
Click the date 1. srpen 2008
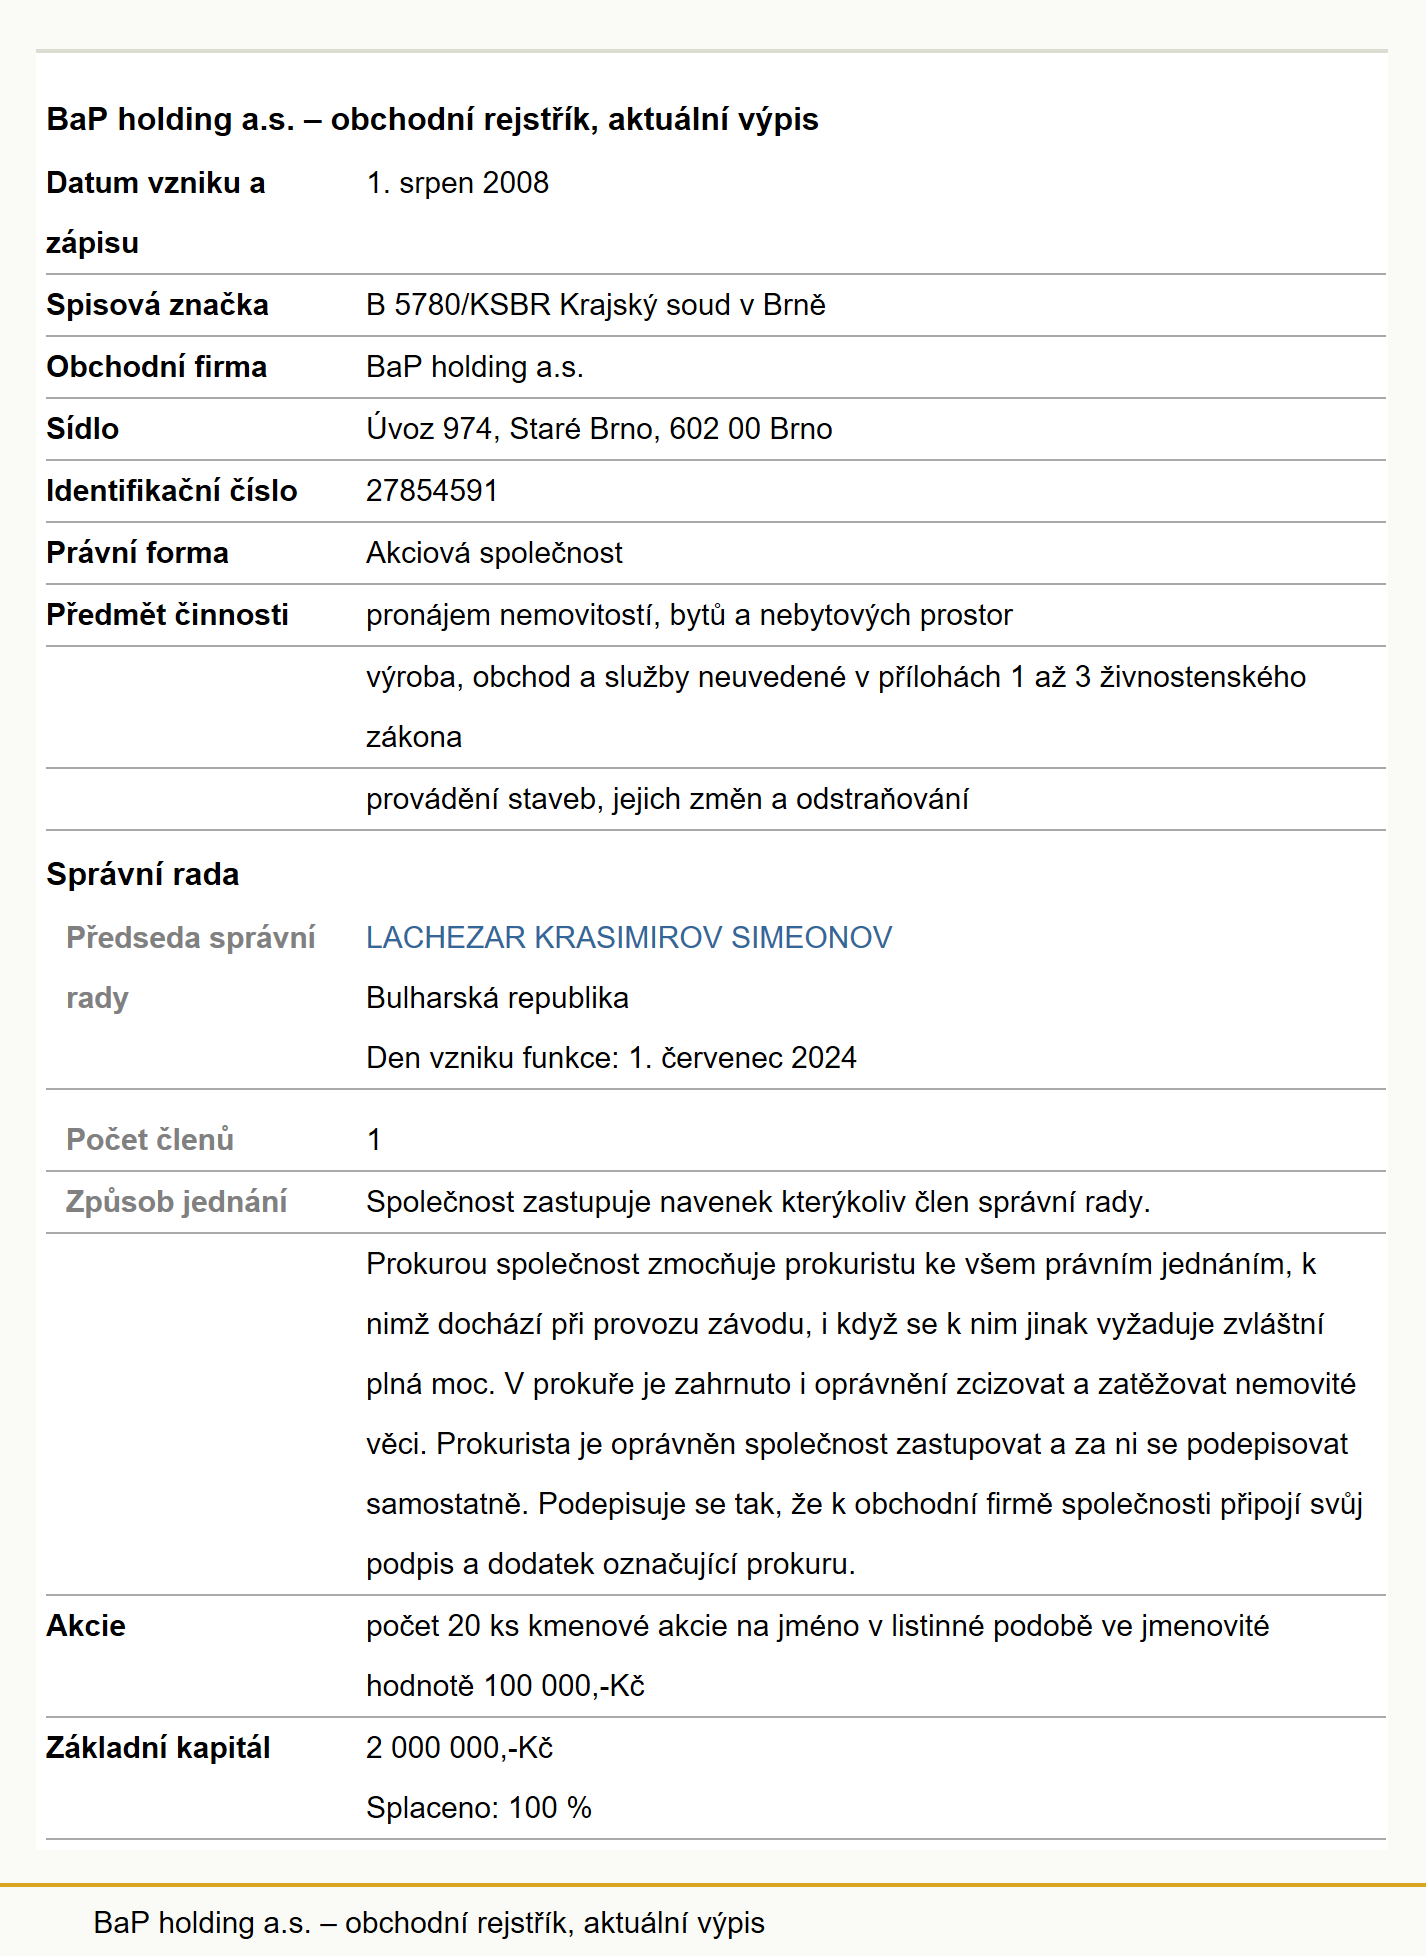[457, 183]
